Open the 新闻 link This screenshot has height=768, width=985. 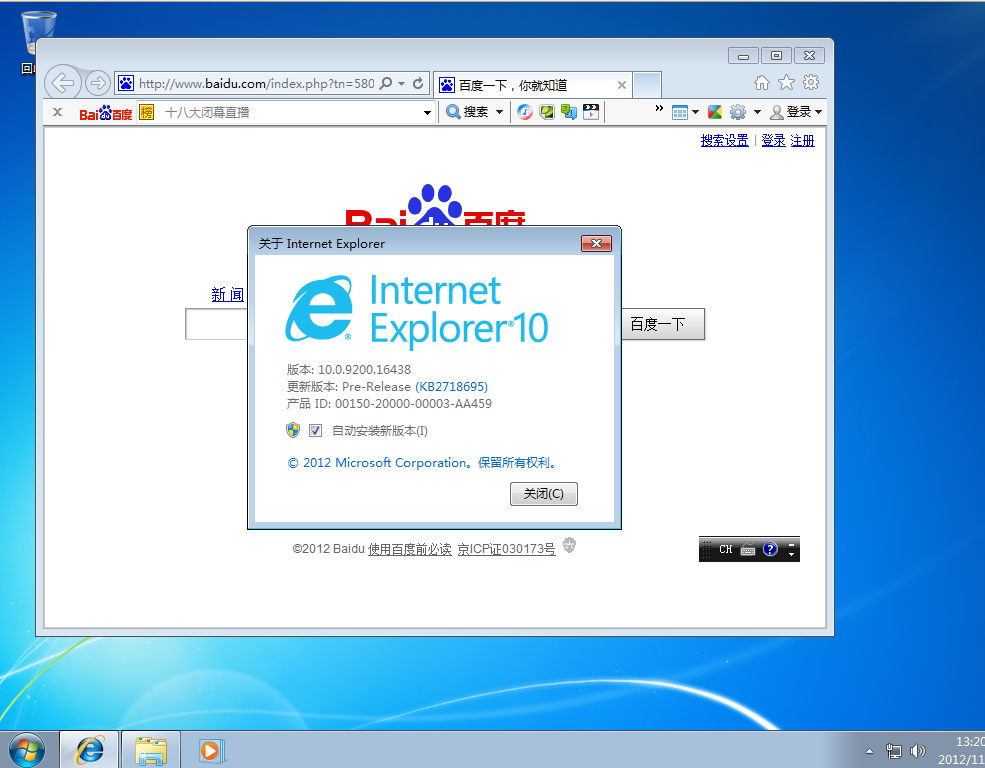coord(227,294)
